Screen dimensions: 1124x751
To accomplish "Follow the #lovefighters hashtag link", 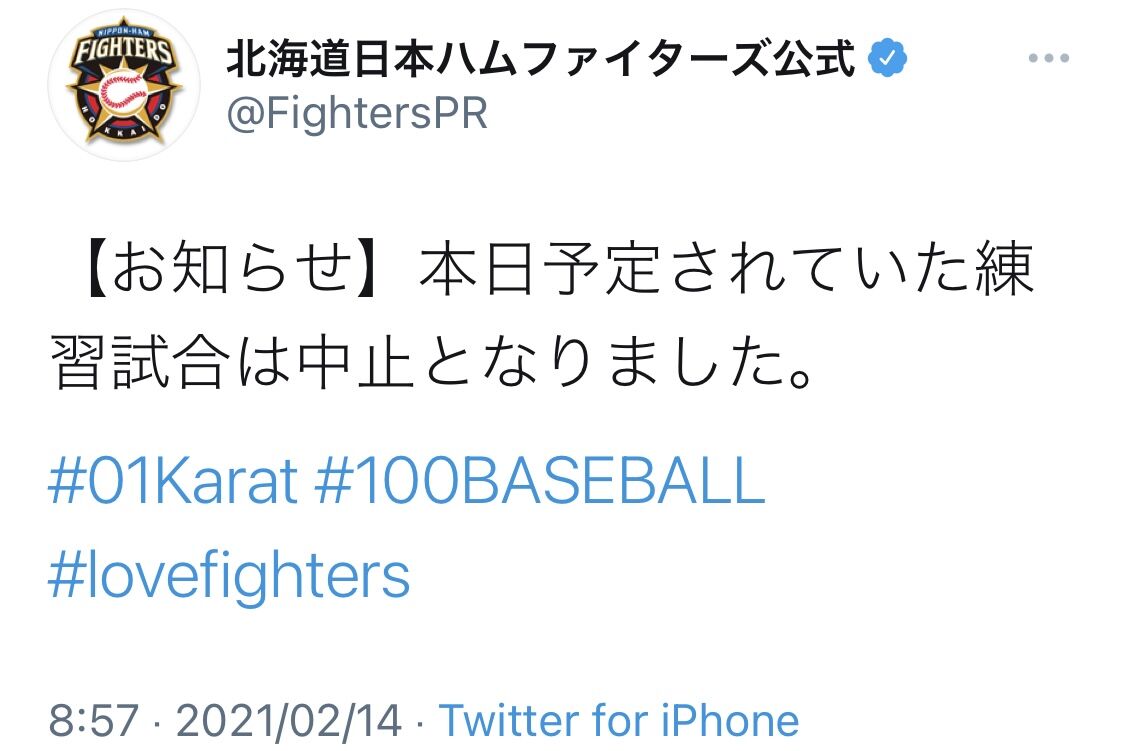I will click(229, 575).
